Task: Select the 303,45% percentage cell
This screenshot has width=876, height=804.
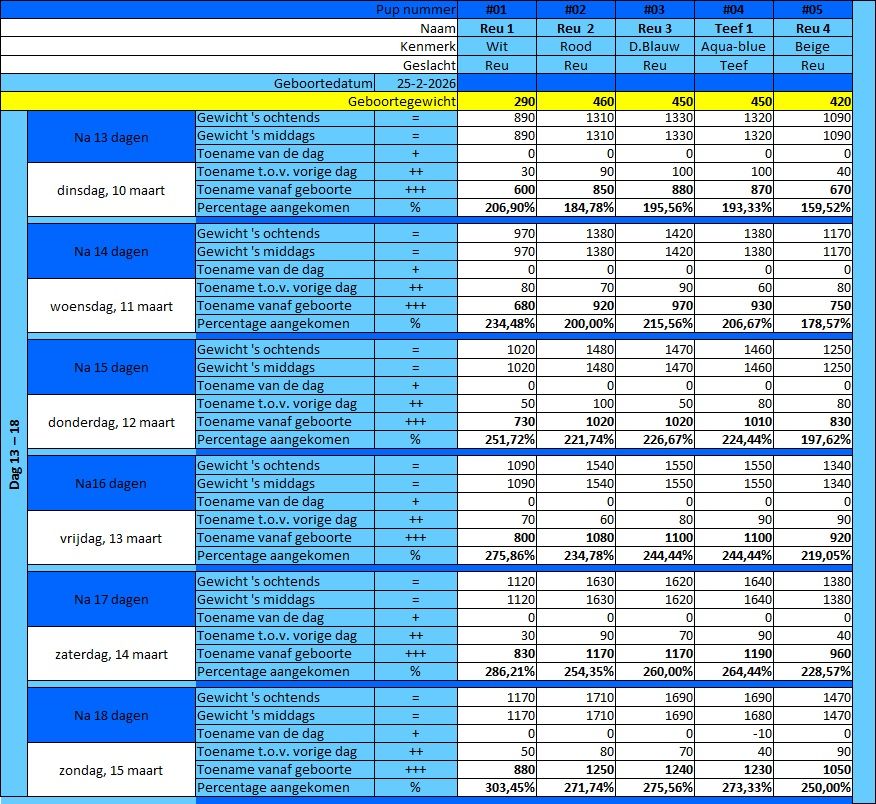Action: tap(497, 788)
